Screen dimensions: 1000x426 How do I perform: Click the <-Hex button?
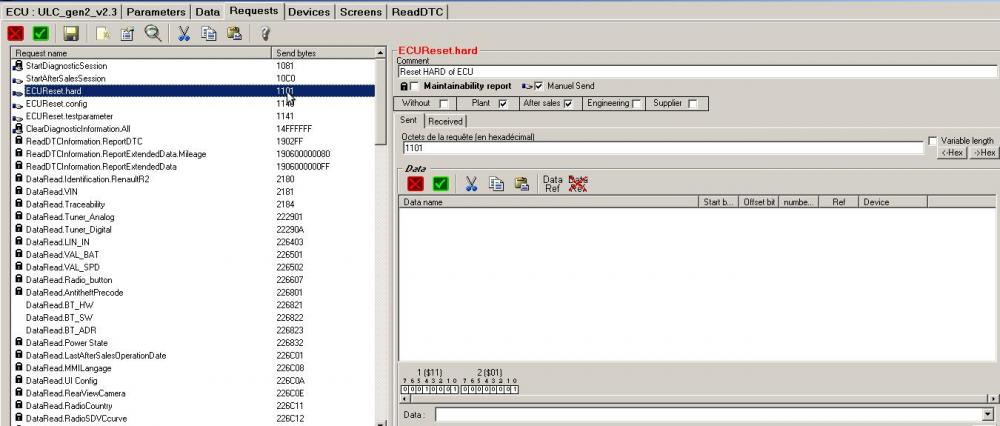tap(952, 153)
